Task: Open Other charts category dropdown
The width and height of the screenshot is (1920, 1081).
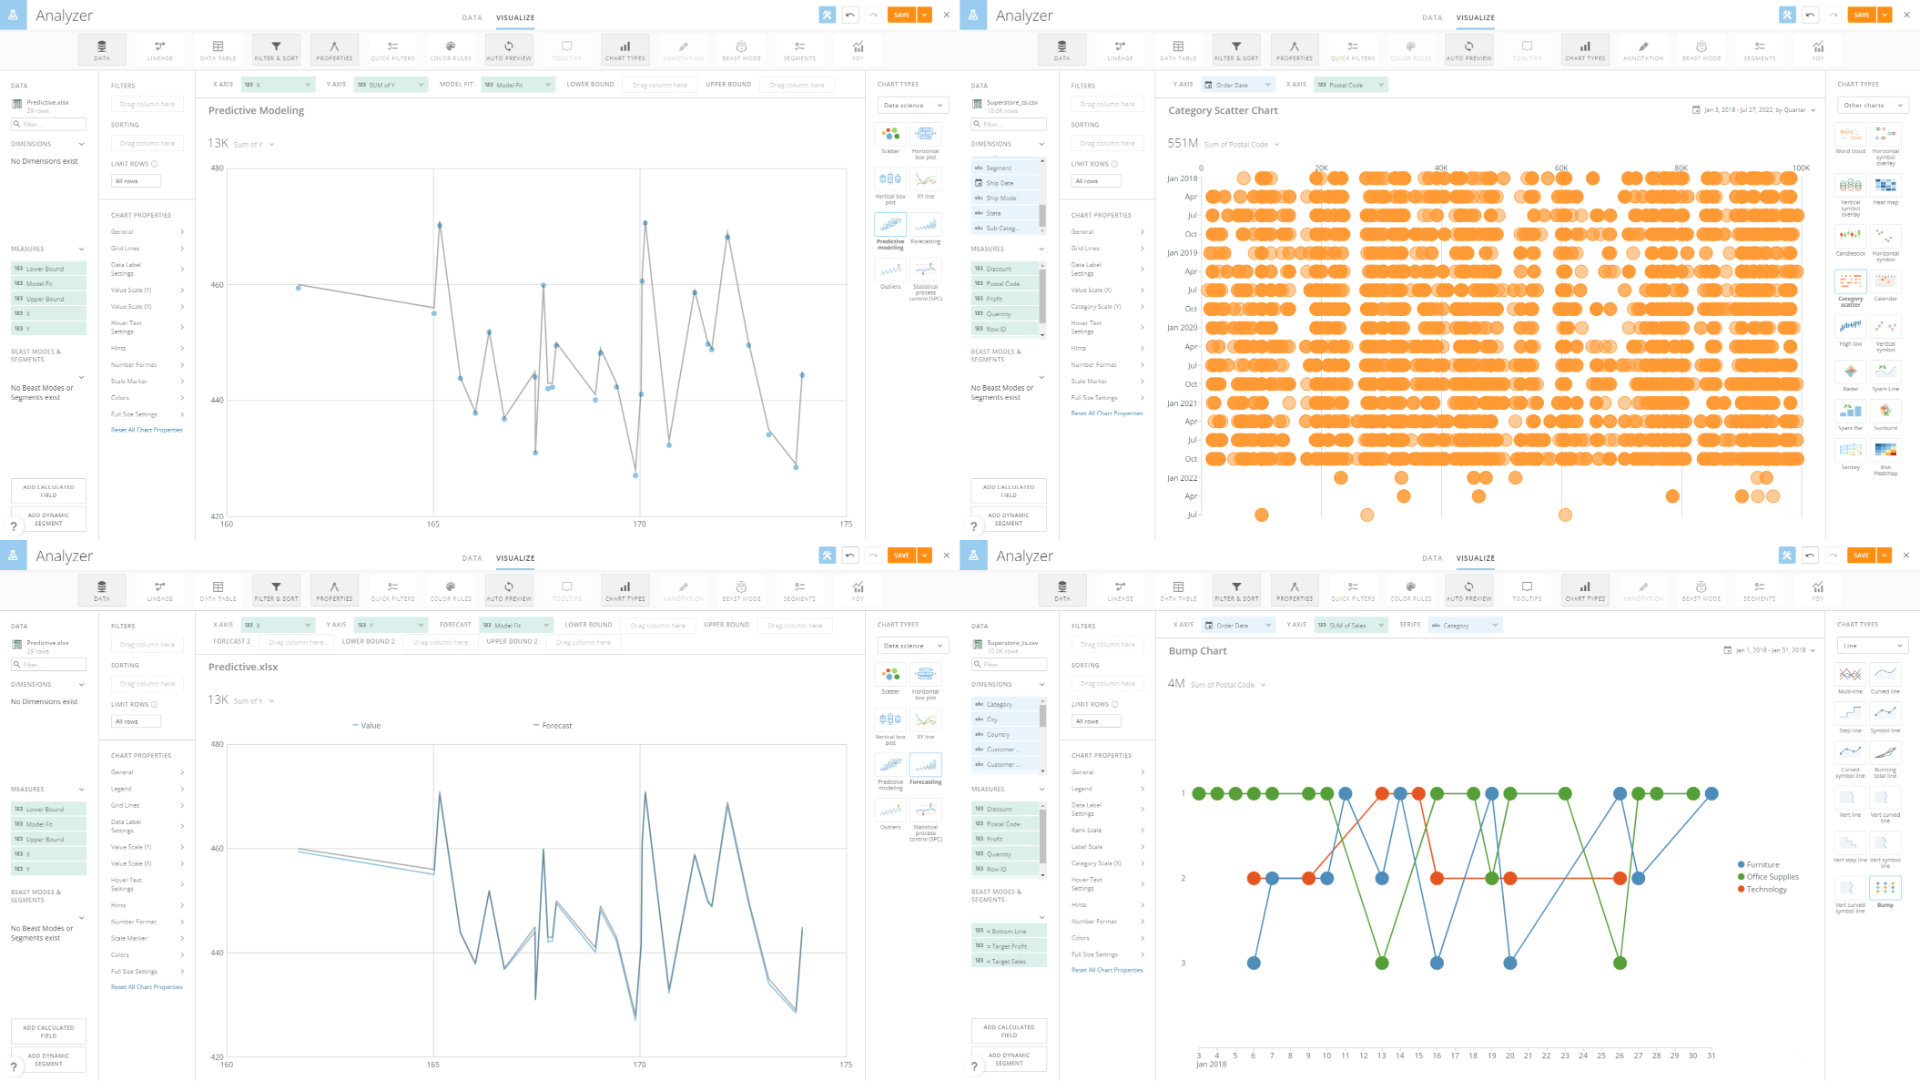Action: click(x=1872, y=105)
